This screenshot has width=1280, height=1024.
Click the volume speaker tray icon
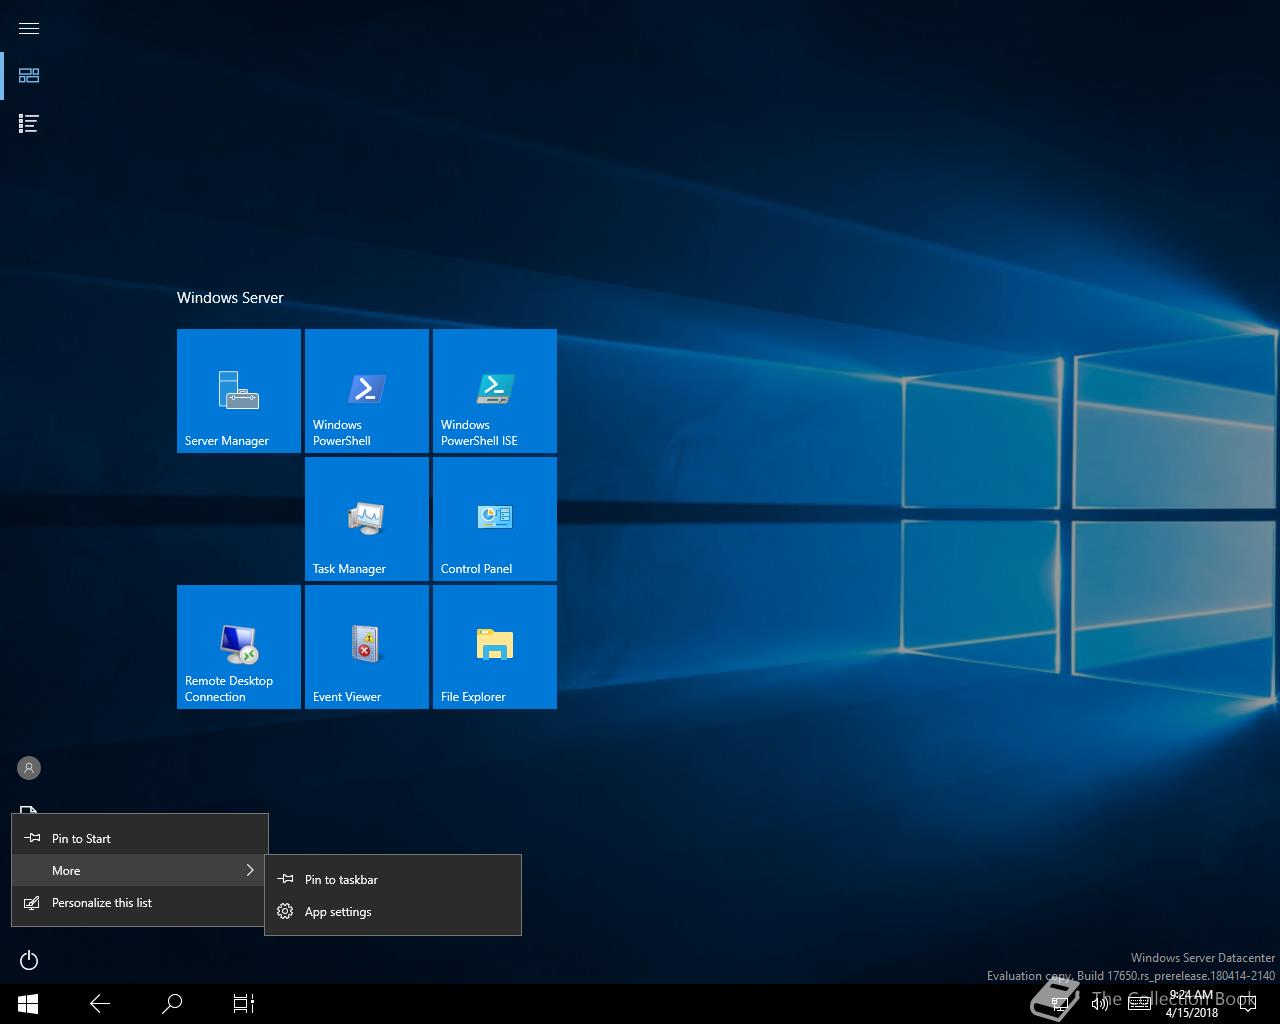pos(1099,1003)
